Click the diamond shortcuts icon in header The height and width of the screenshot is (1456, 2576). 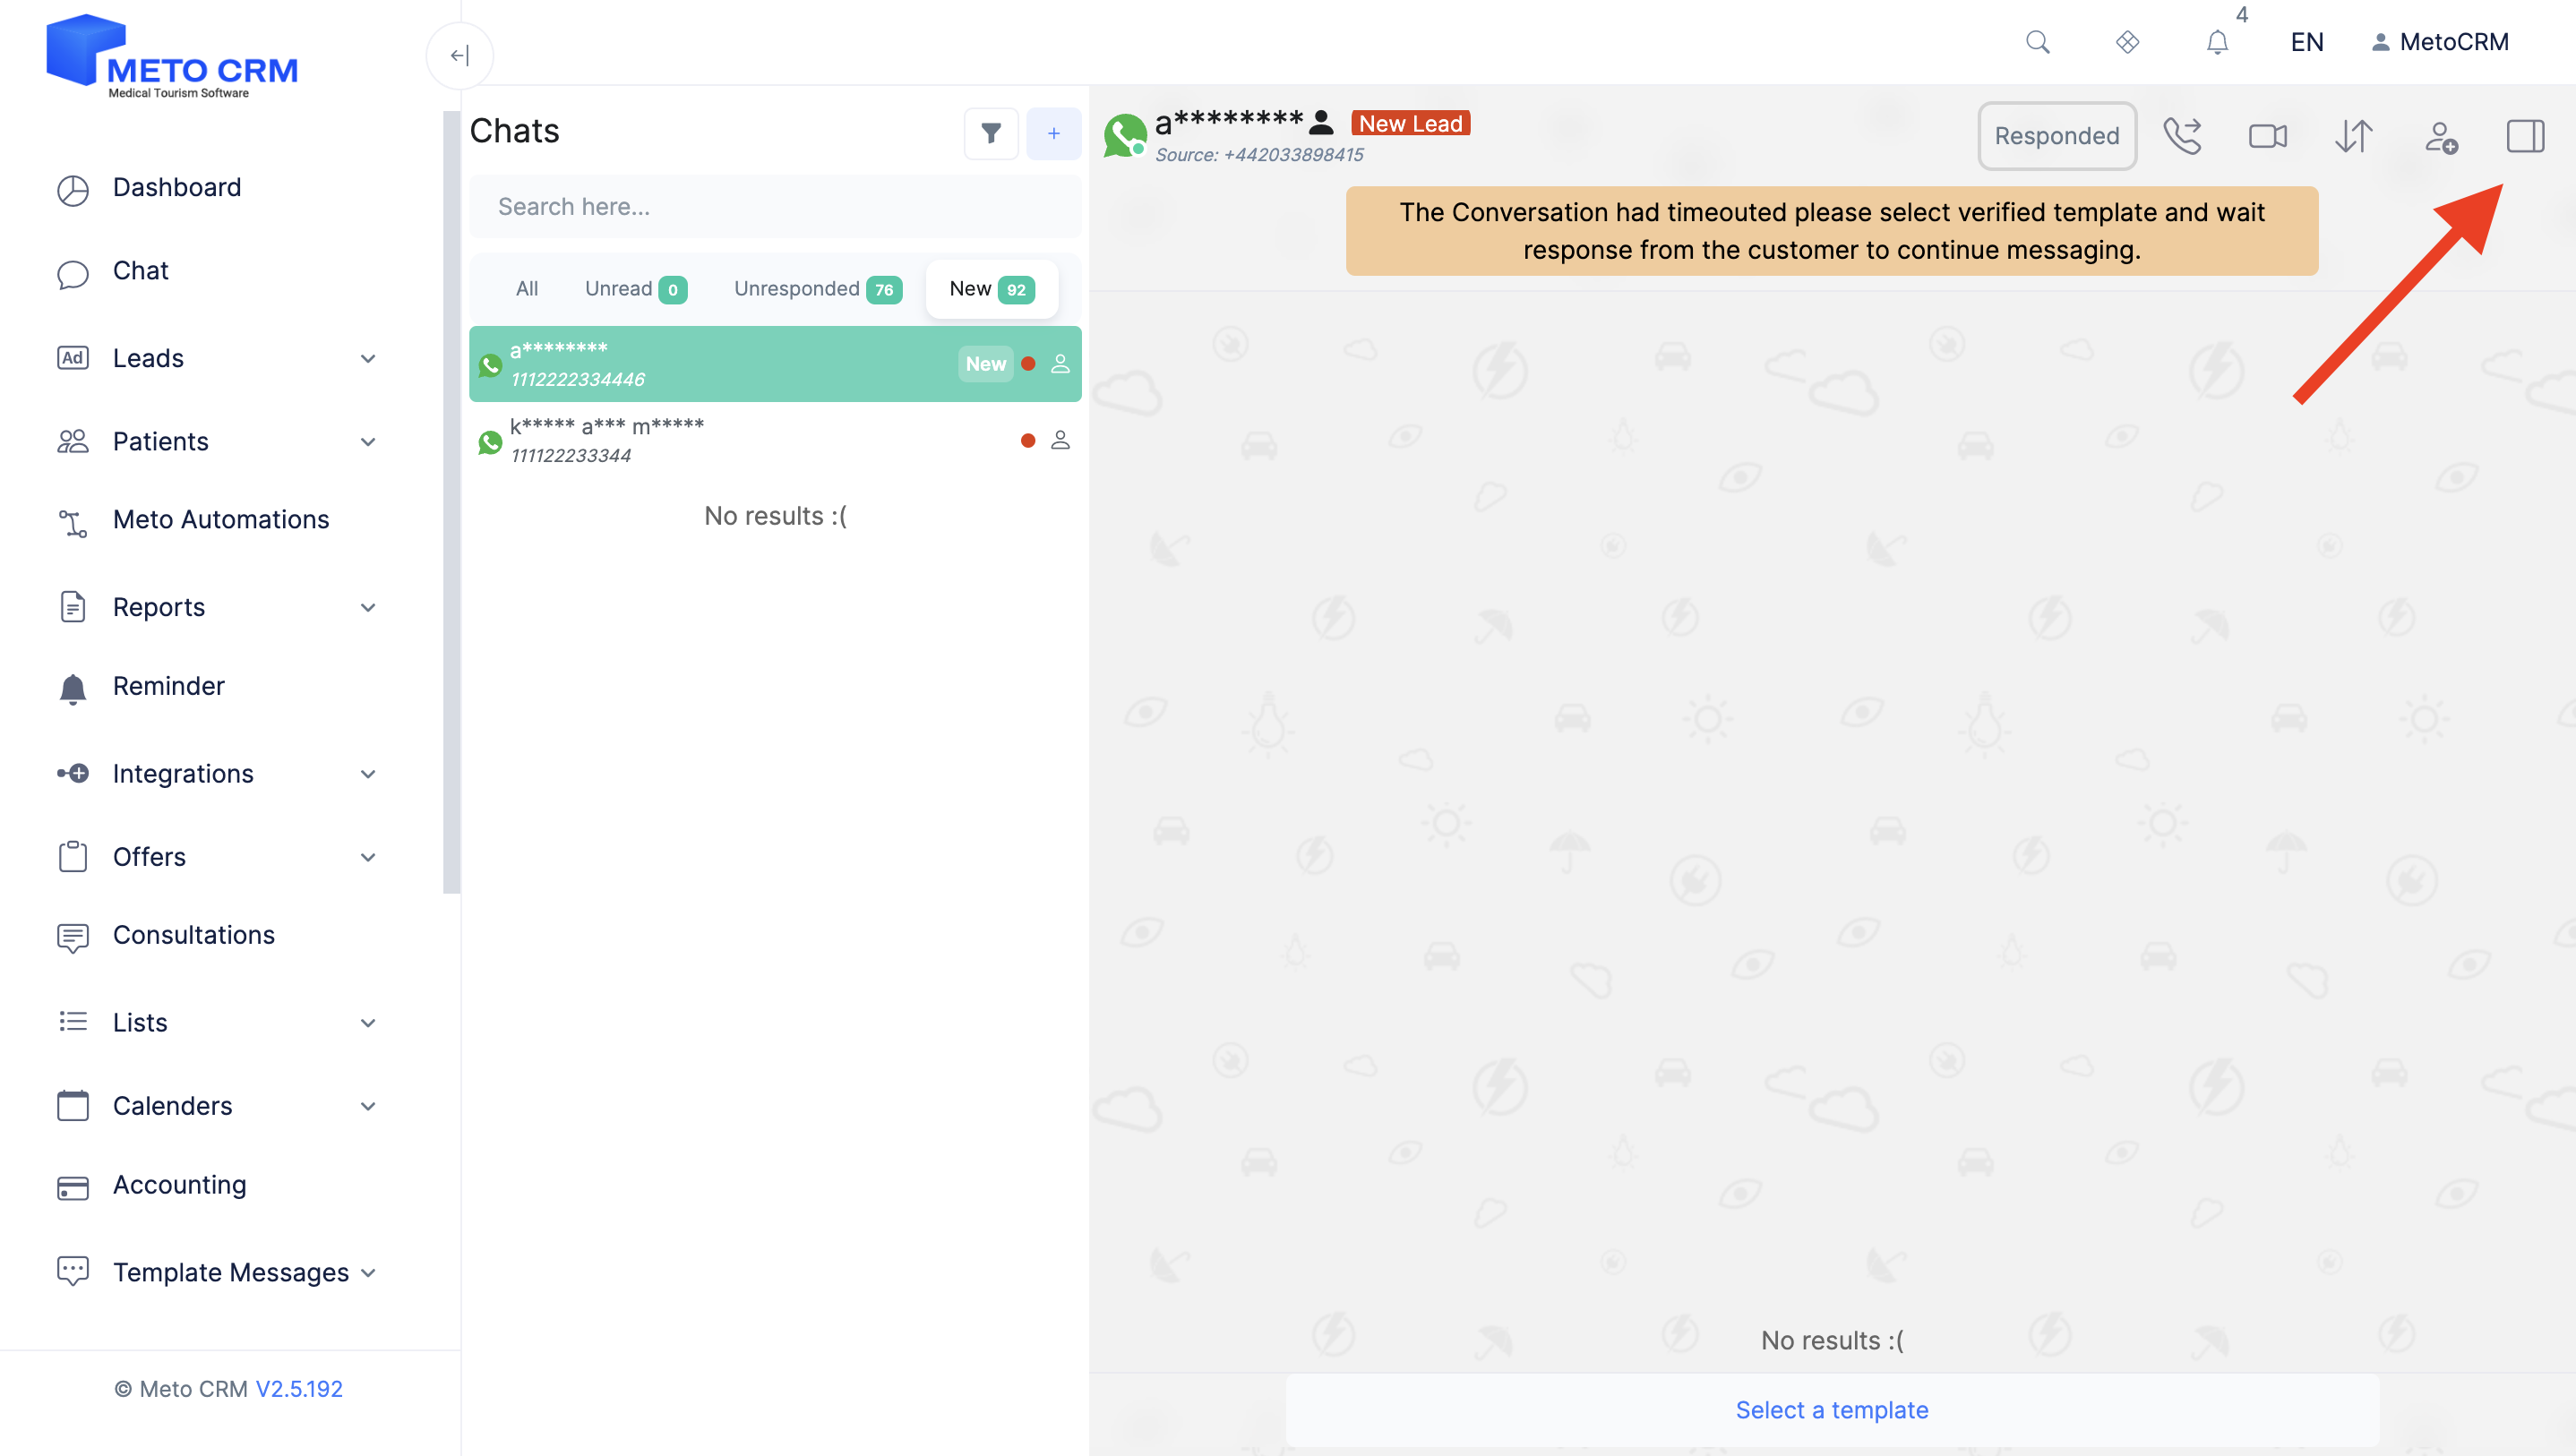pos(2127,42)
